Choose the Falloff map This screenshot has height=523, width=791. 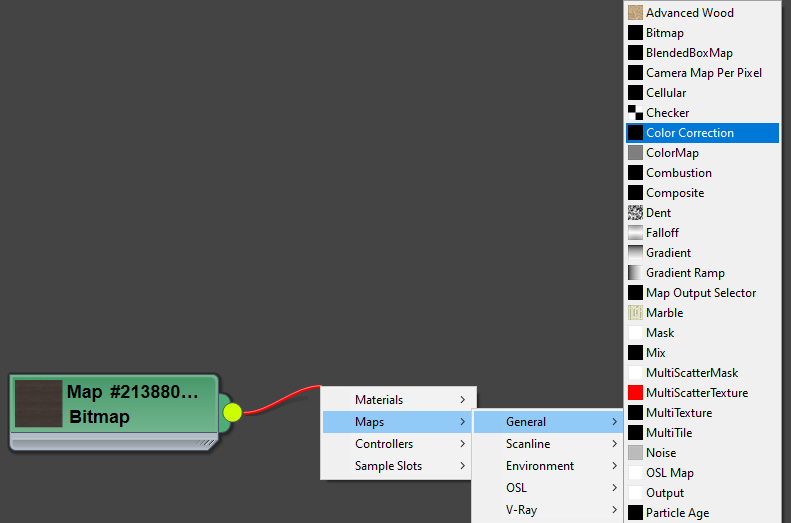[x=702, y=233]
